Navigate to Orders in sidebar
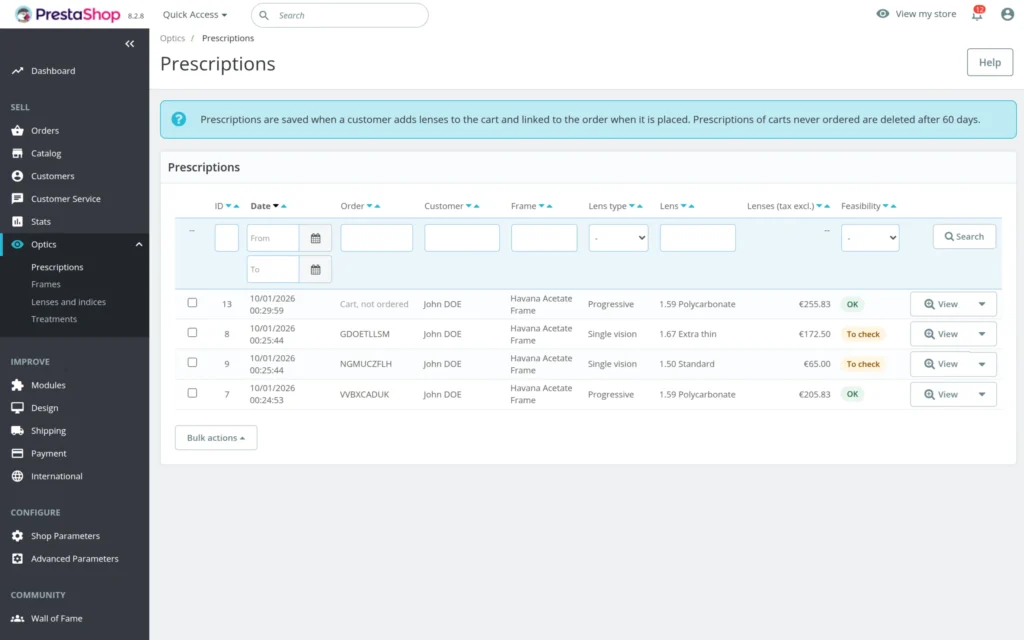This screenshot has width=1024, height=640. [45, 131]
